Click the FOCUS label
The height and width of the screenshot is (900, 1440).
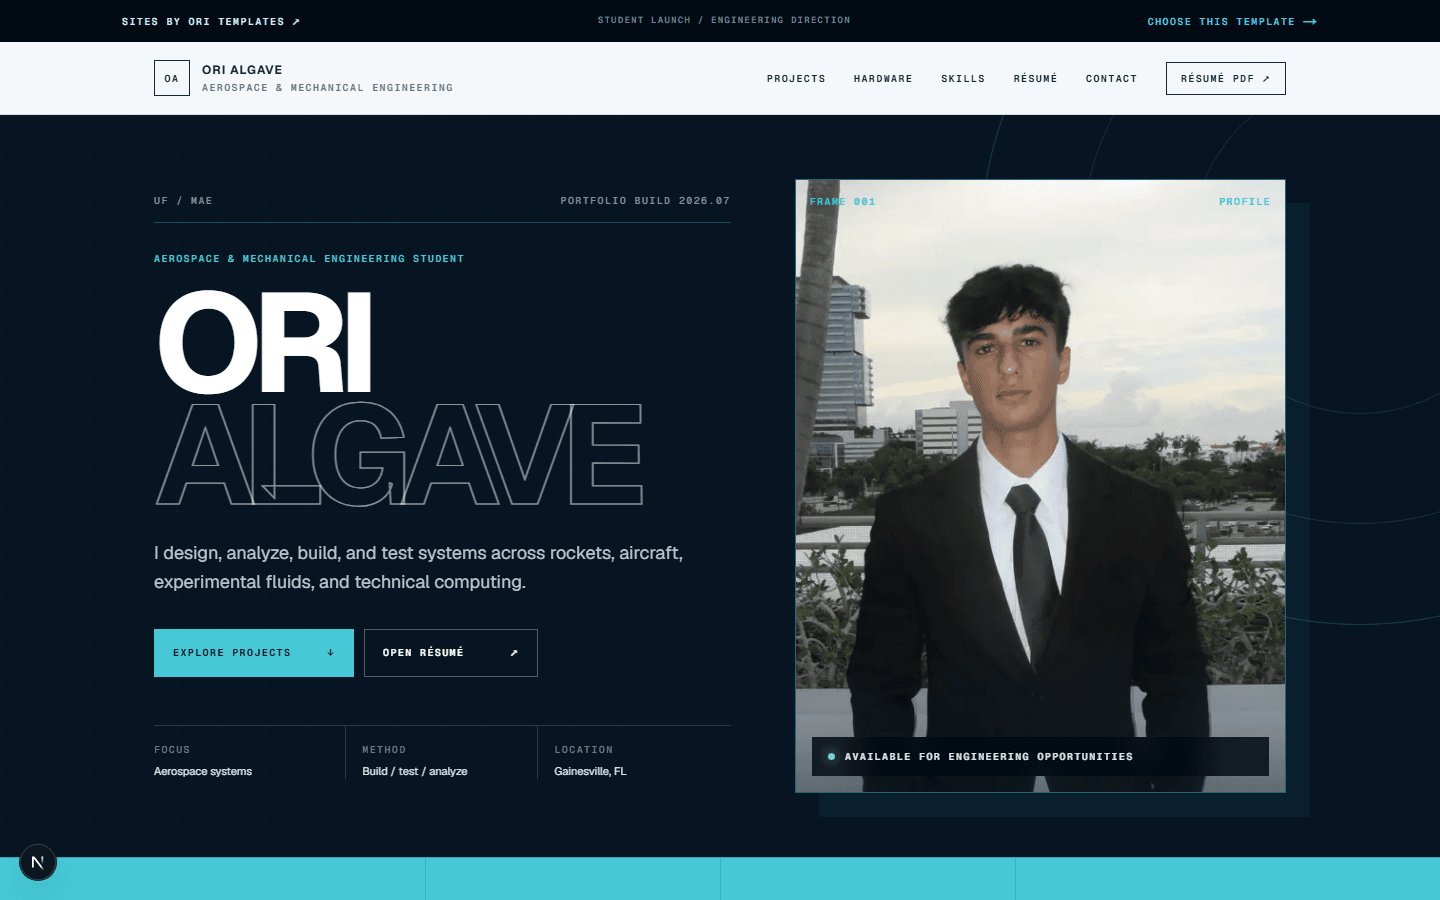(172, 750)
